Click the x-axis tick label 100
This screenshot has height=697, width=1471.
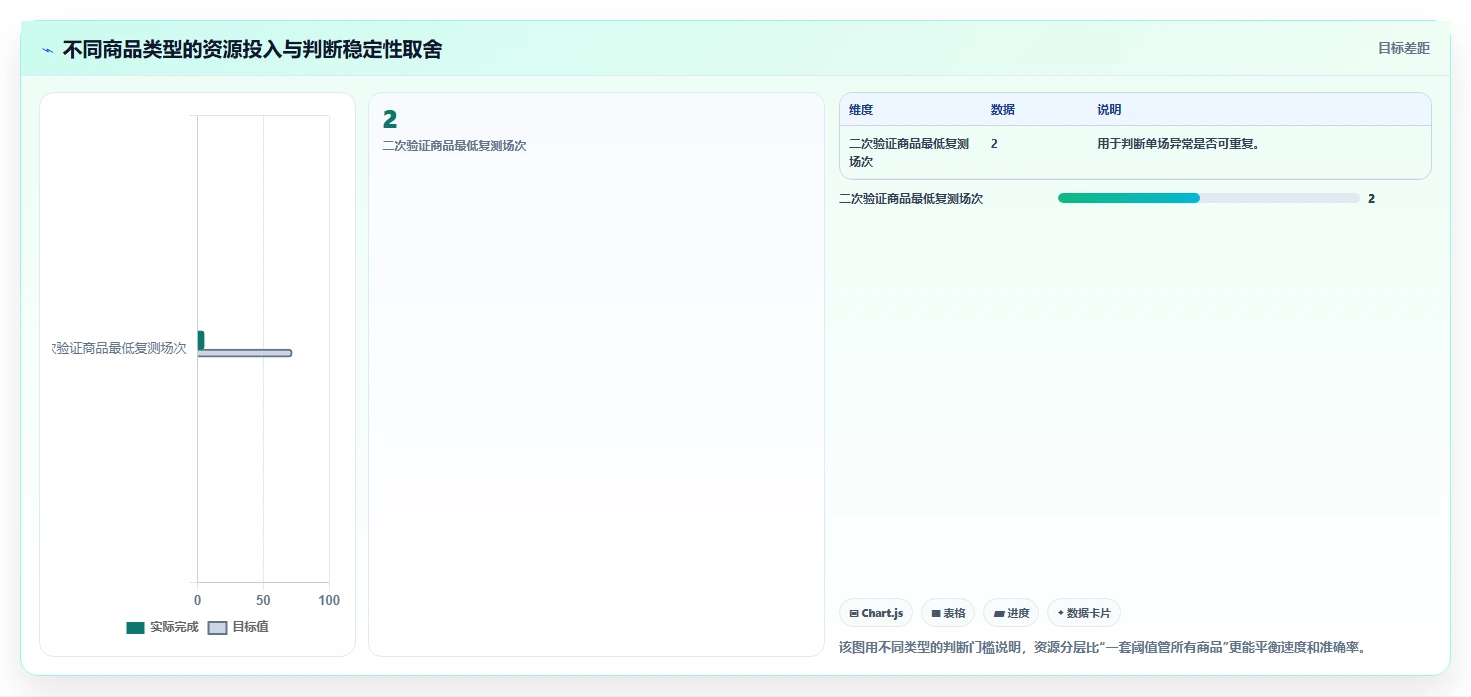(329, 601)
